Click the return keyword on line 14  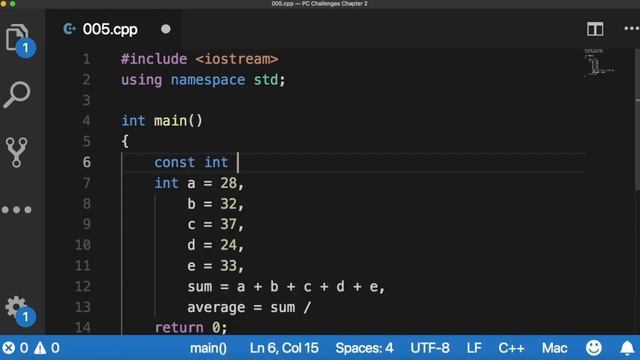tap(179, 327)
